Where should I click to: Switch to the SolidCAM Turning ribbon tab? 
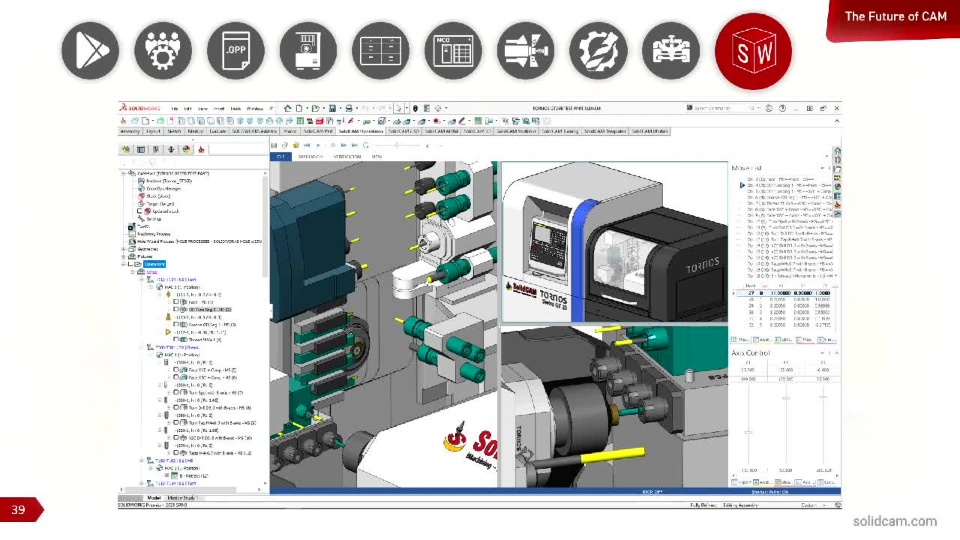click(560, 131)
